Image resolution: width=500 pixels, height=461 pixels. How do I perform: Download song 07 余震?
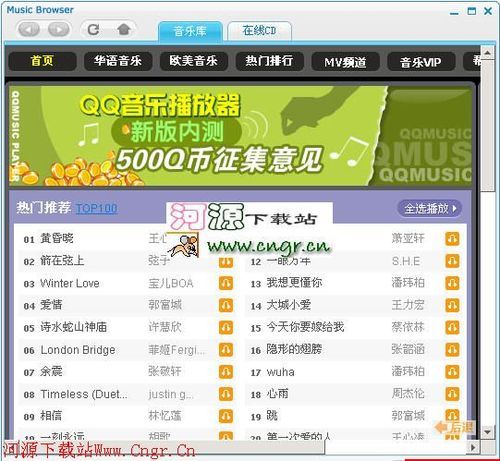(226, 372)
